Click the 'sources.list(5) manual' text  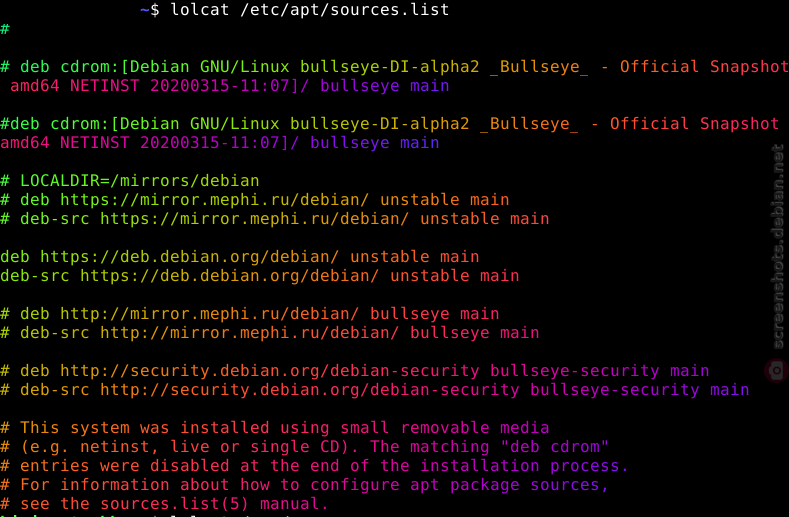(x=209, y=504)
